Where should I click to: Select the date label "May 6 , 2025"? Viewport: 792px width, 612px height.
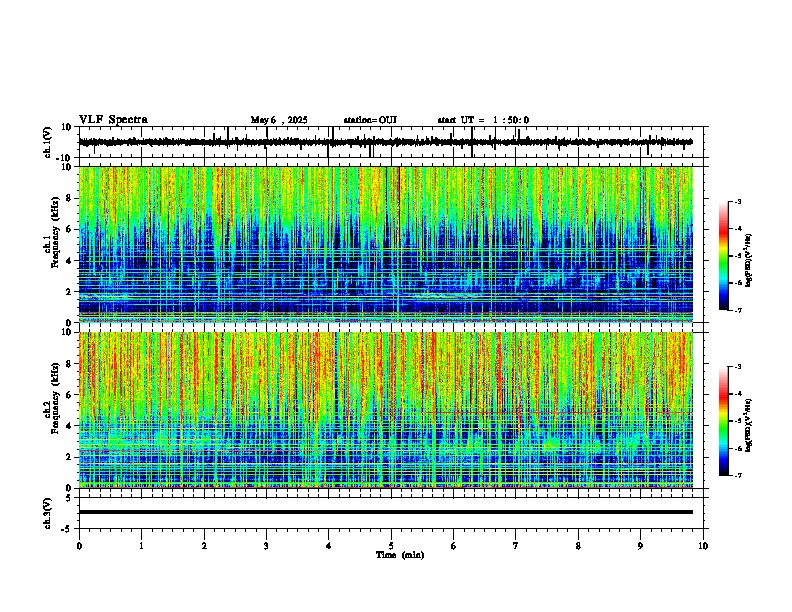279,120
